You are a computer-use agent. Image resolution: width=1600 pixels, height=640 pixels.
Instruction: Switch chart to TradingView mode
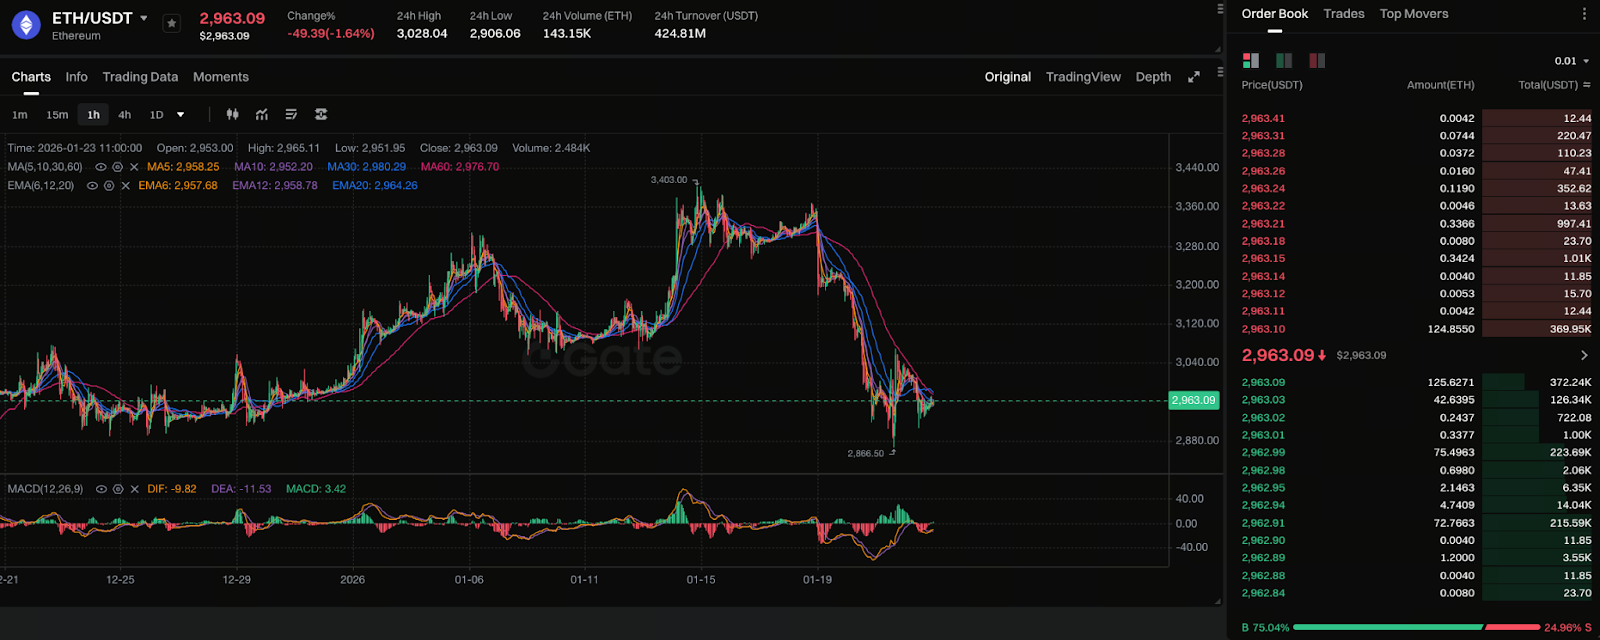(1083, 77)
